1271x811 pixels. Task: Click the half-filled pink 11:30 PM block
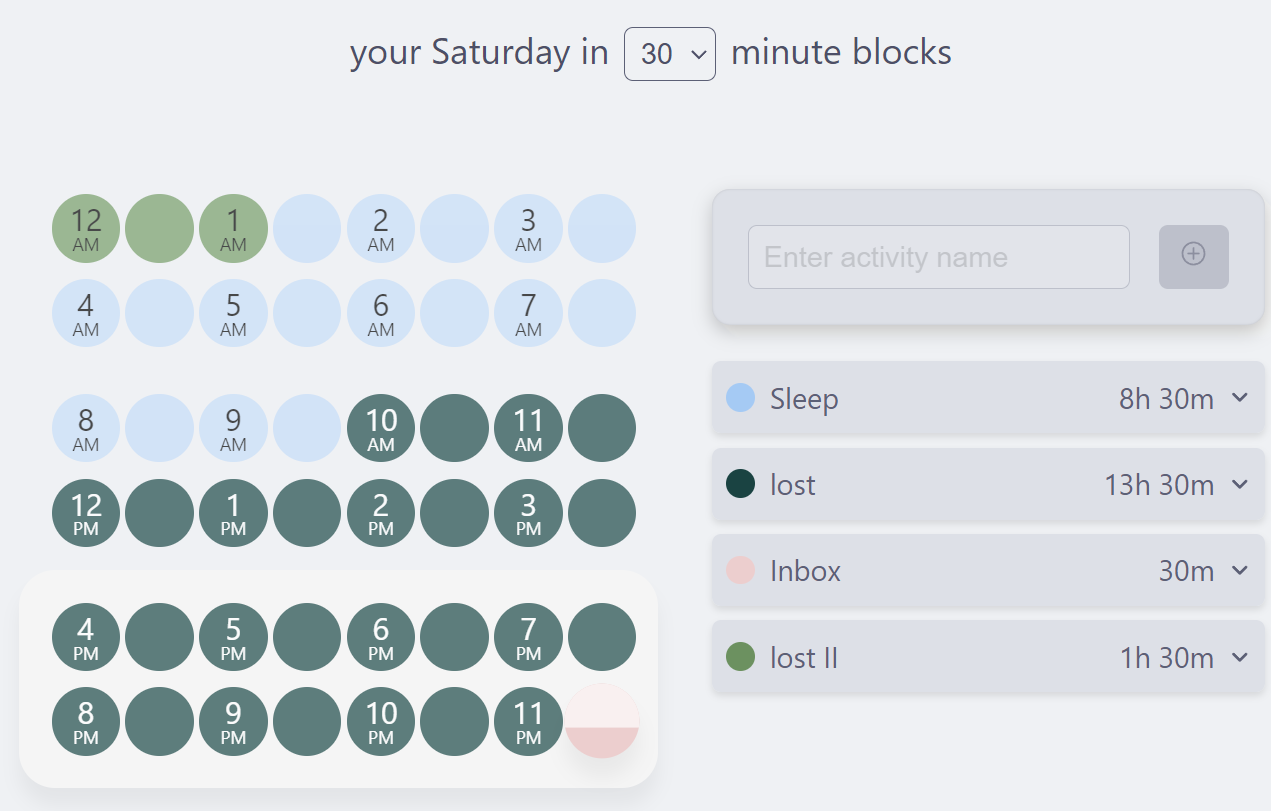pos(602,722)
